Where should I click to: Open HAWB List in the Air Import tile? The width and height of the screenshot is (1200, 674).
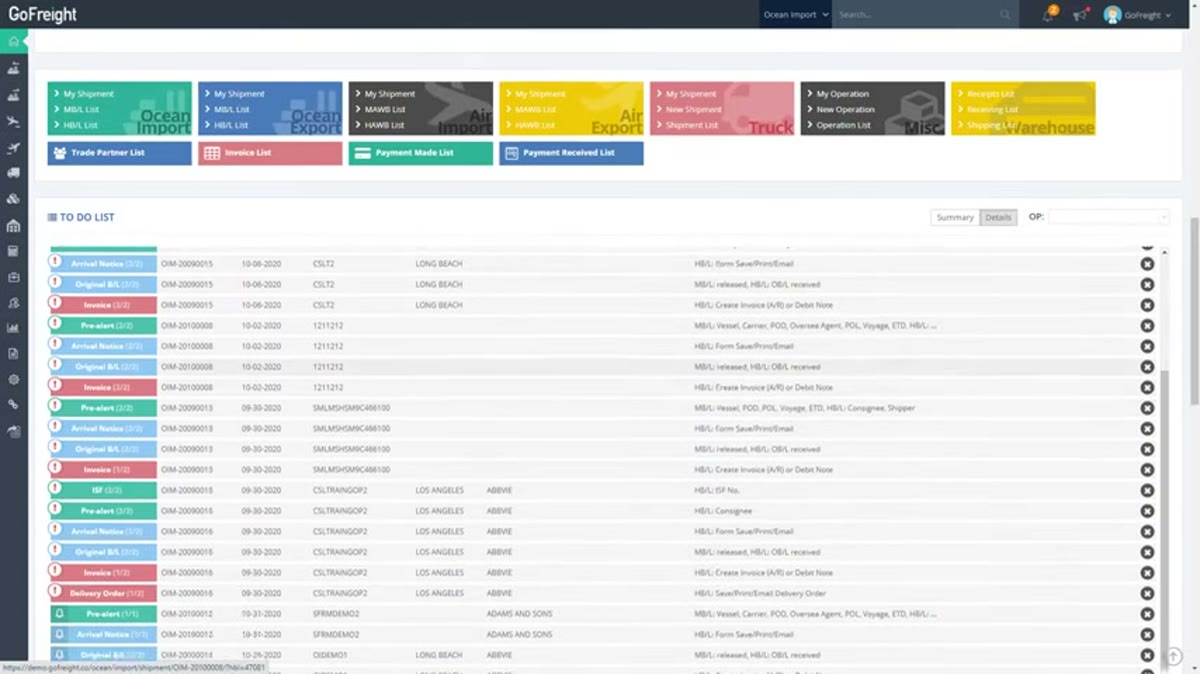[384, 125]
